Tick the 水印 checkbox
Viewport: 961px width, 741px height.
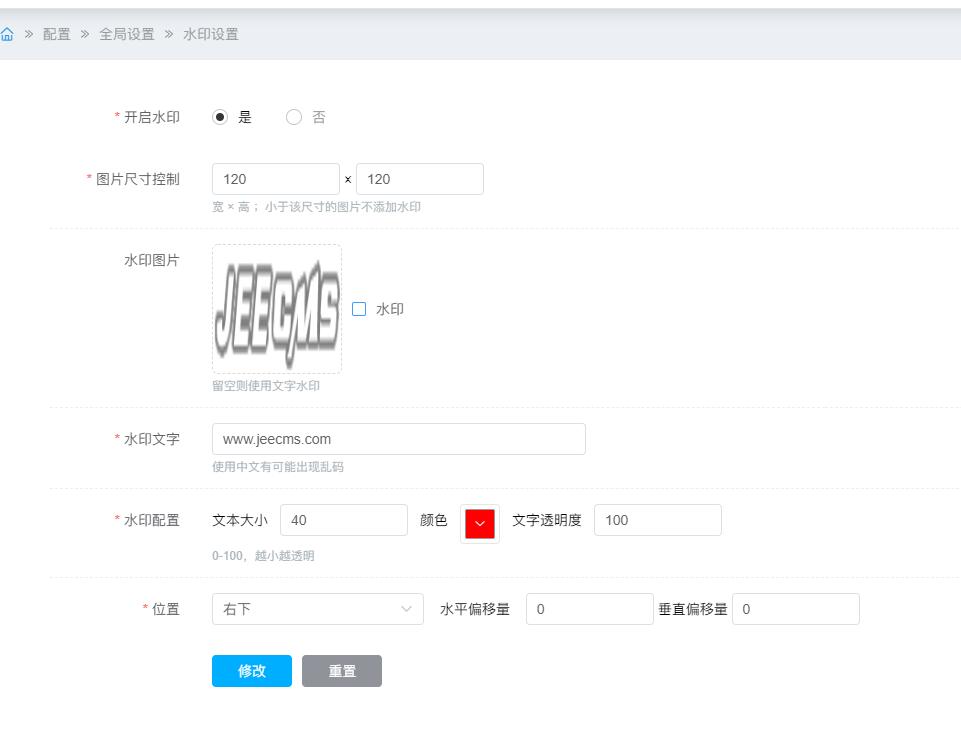click(360, 309)
